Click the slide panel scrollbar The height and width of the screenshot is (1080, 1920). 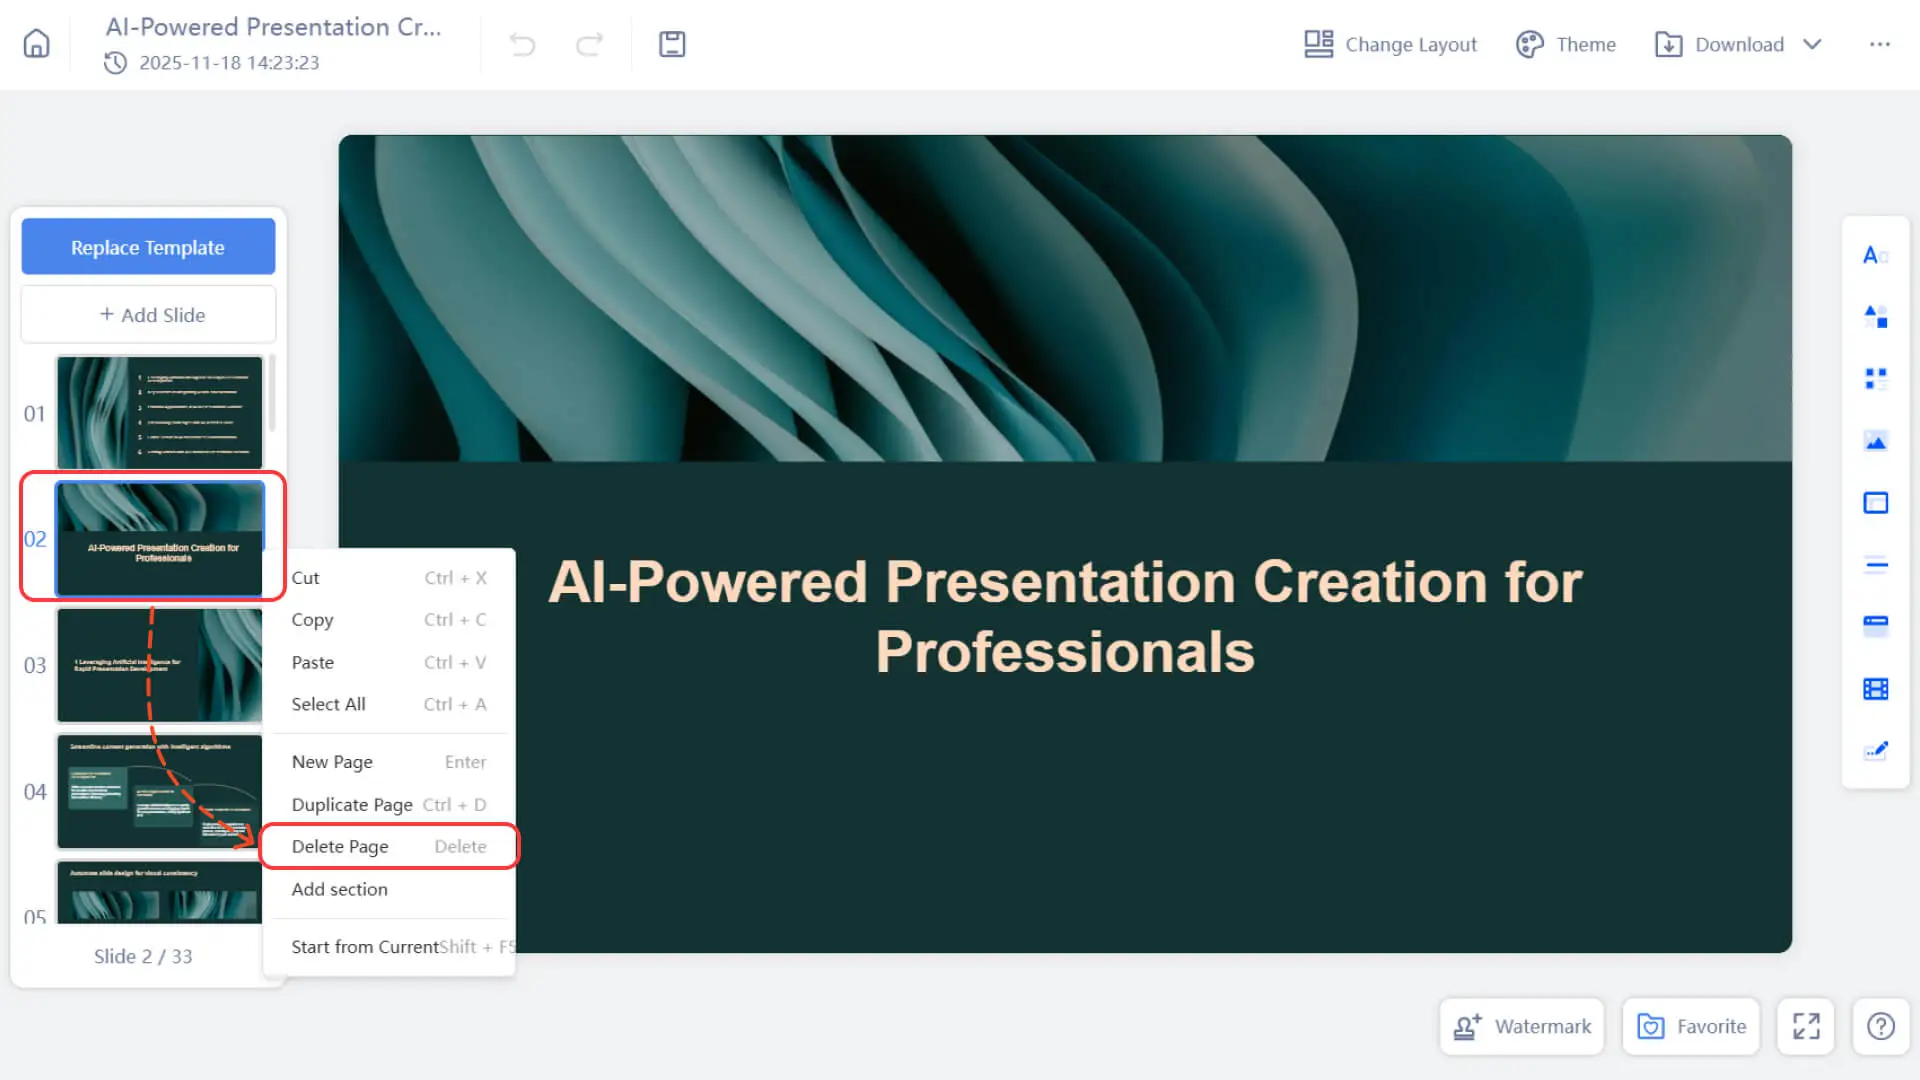(x=272, y=393)
